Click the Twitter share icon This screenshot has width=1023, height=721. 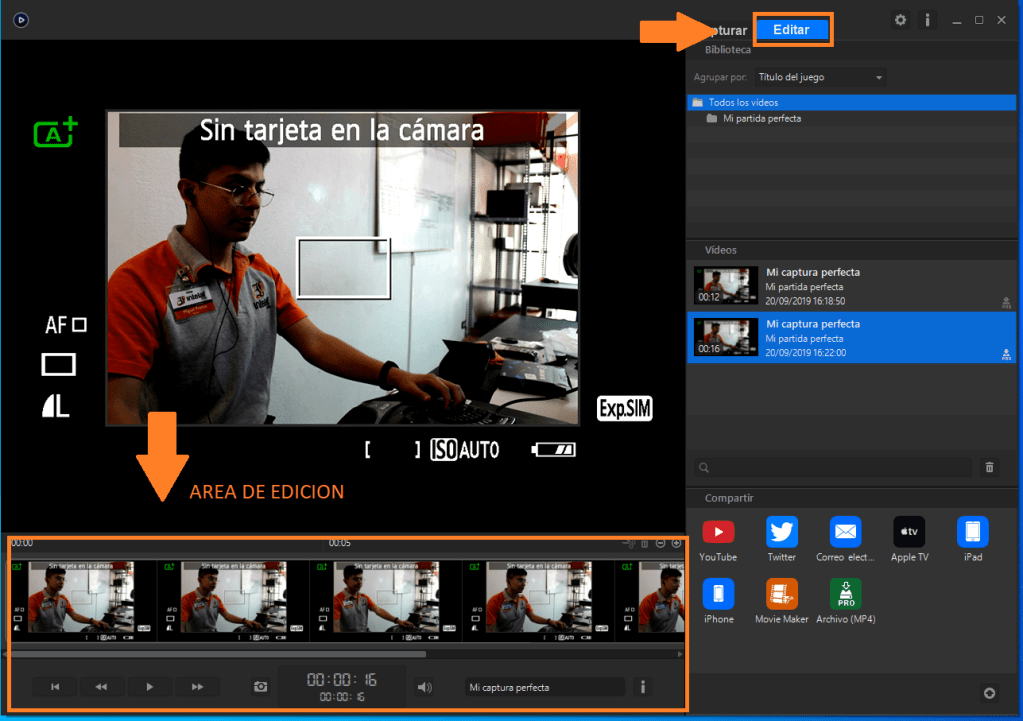pyautogui.click(x=781, y=532)
